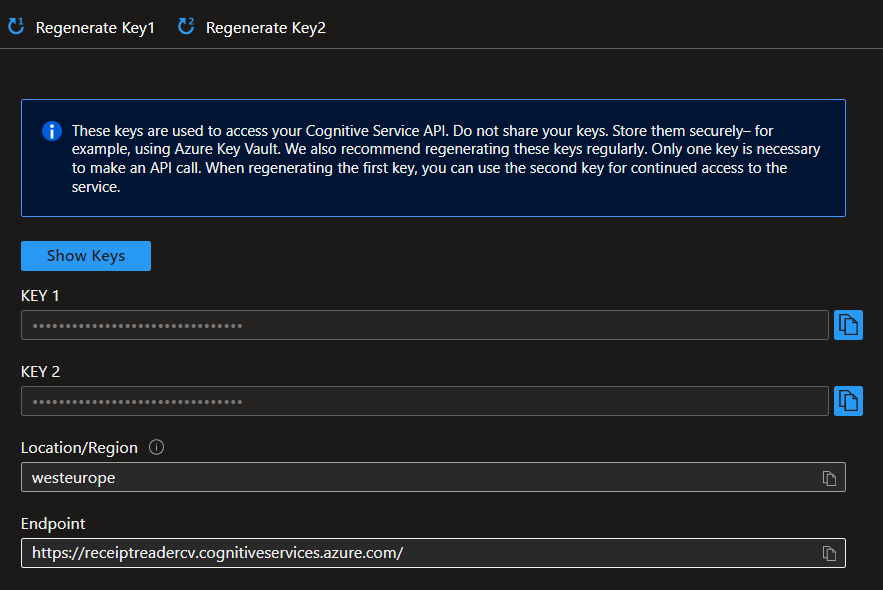Copy the Location/Region value
Screen dimensions: 883x590
coord(829,478)
